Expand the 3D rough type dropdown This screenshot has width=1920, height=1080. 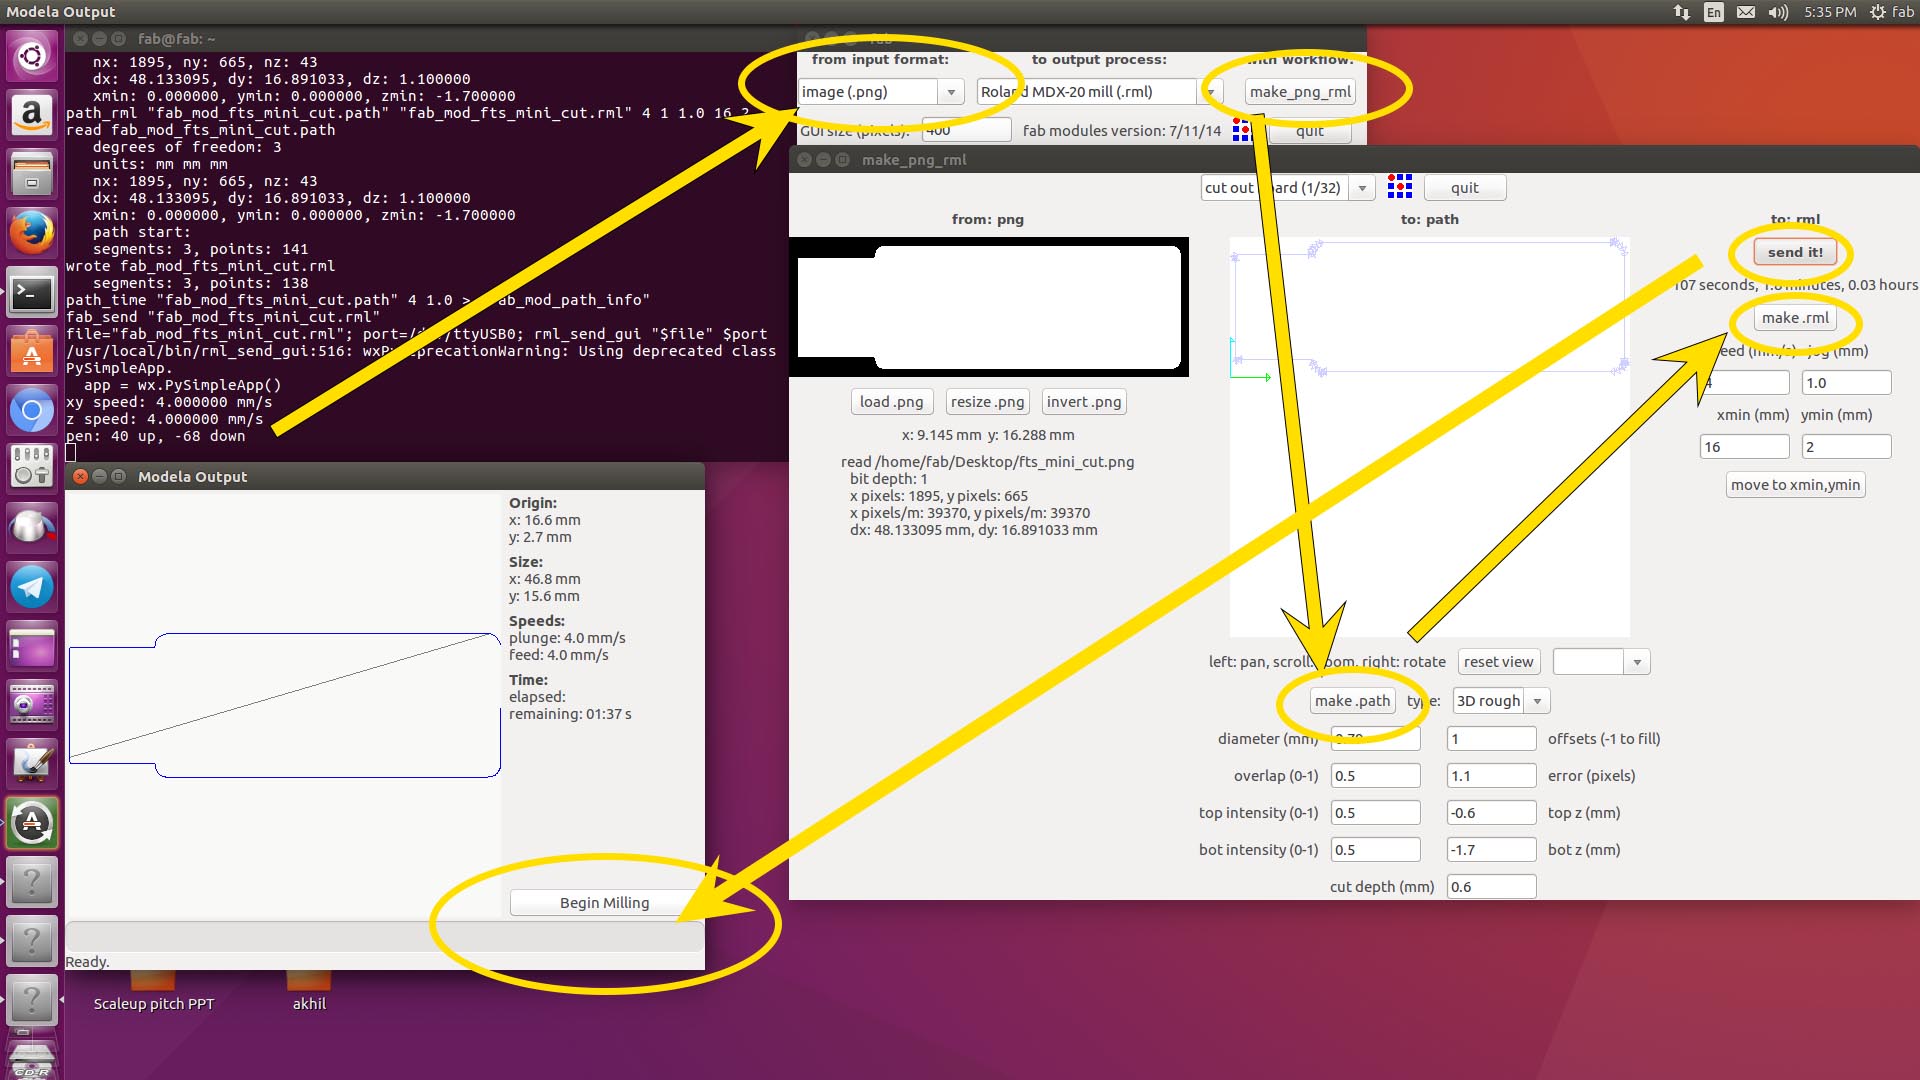[1537, 701]
